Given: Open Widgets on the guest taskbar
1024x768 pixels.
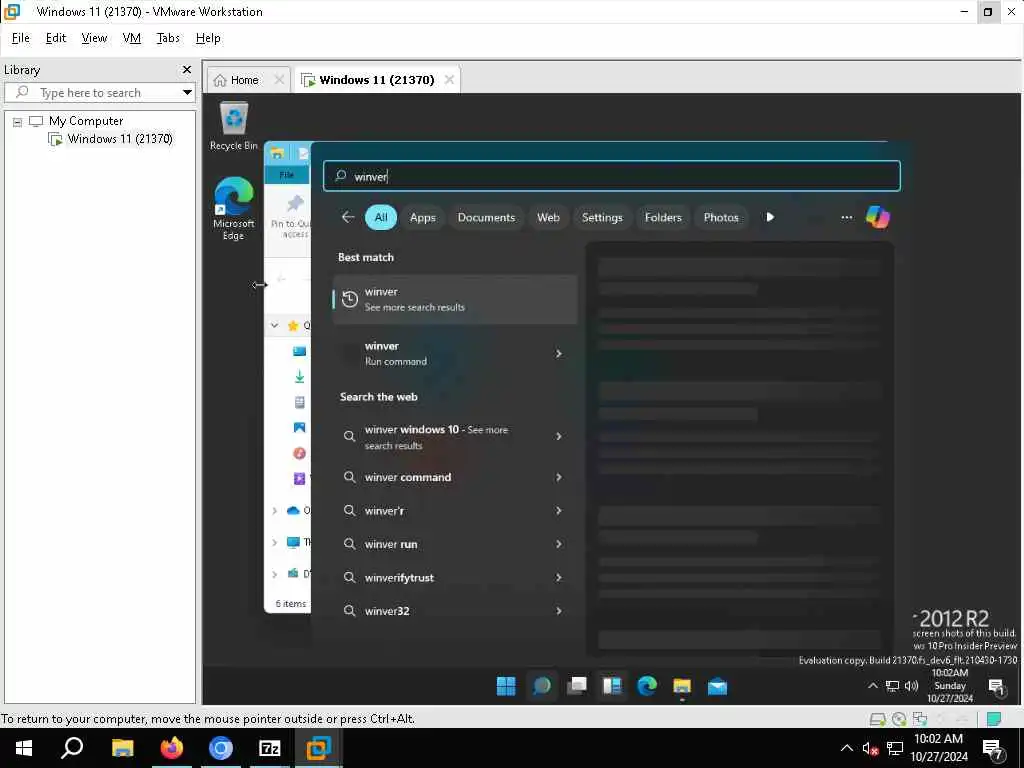Looking at the screenshot, I should point(612,686).
